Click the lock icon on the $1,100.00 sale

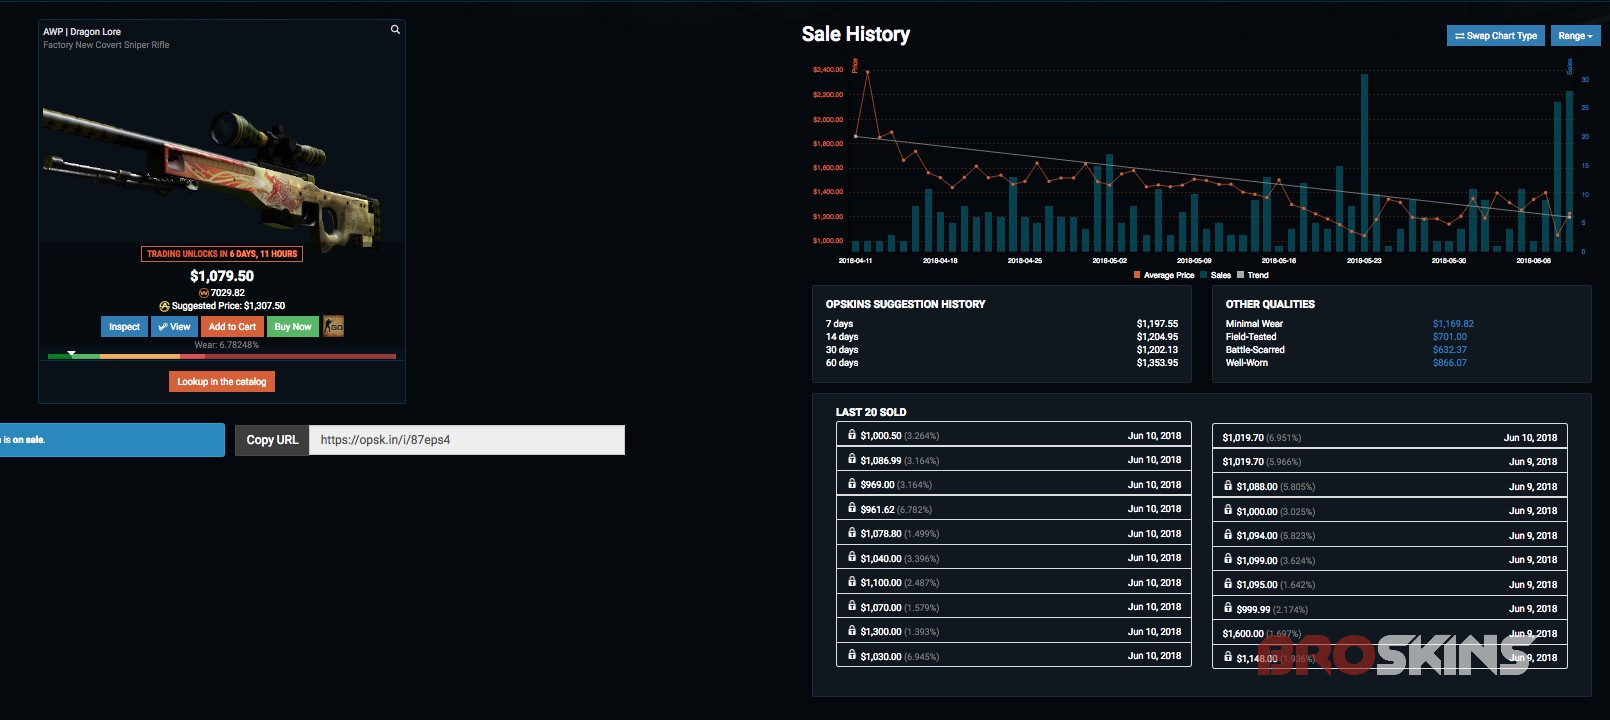[852, 582]
